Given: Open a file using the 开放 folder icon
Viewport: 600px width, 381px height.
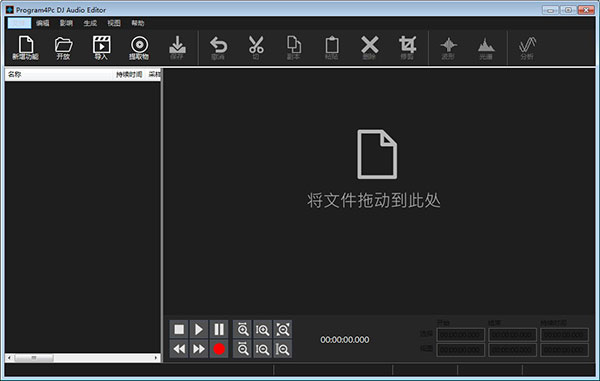Looking at the screenshot, I should (x=63, y=48).
